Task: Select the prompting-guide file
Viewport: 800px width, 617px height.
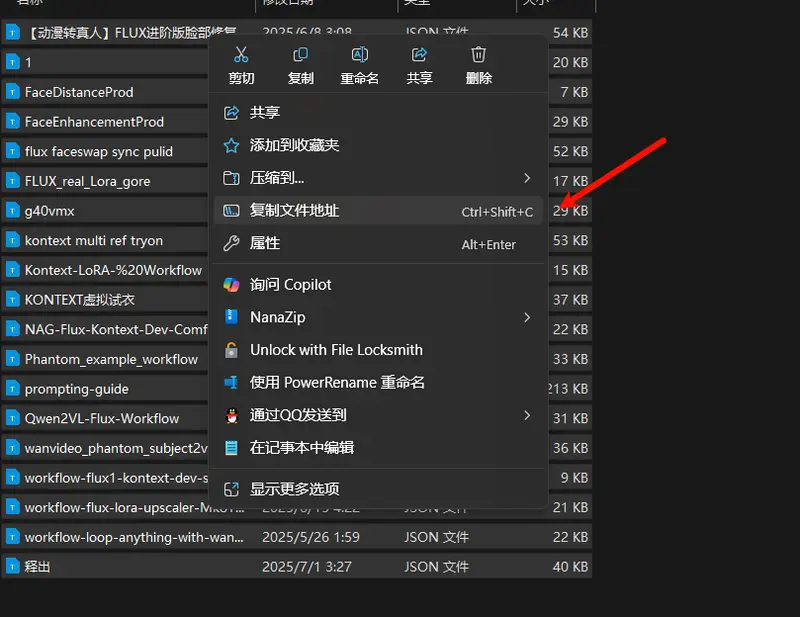Action: pyautogui.click(x=77, y=389)
